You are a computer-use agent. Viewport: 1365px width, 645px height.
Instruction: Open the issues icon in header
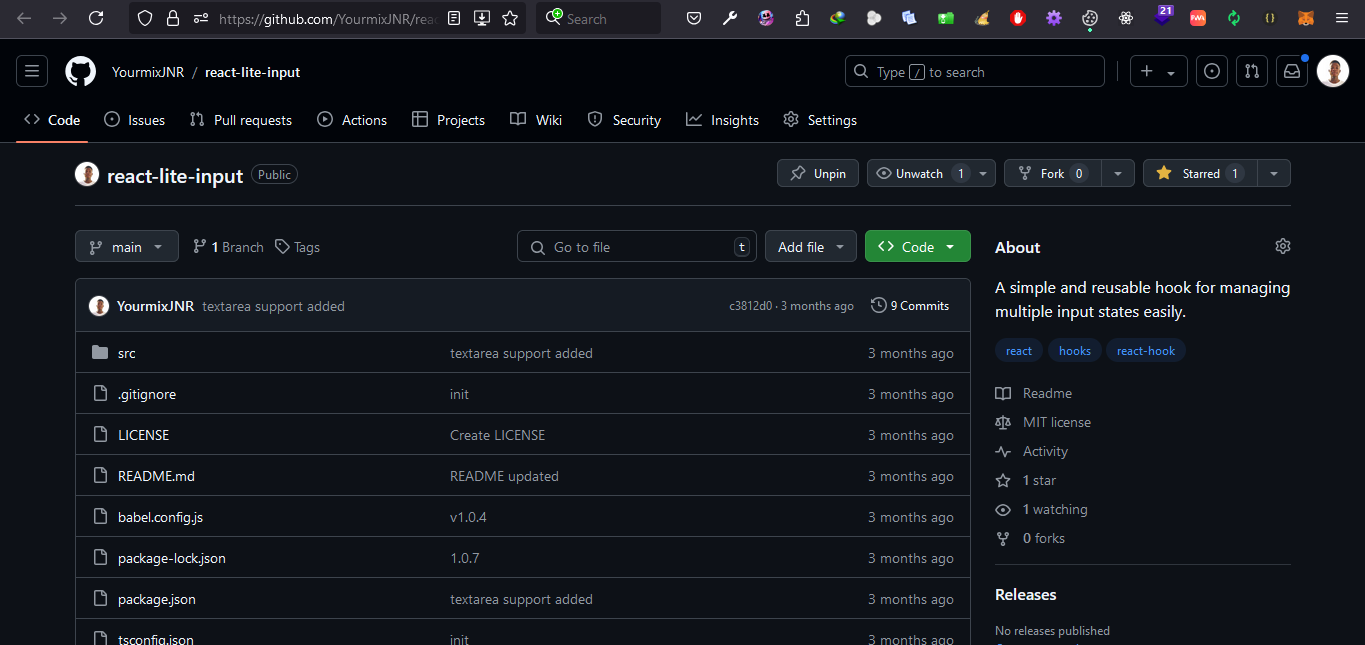1212,72
